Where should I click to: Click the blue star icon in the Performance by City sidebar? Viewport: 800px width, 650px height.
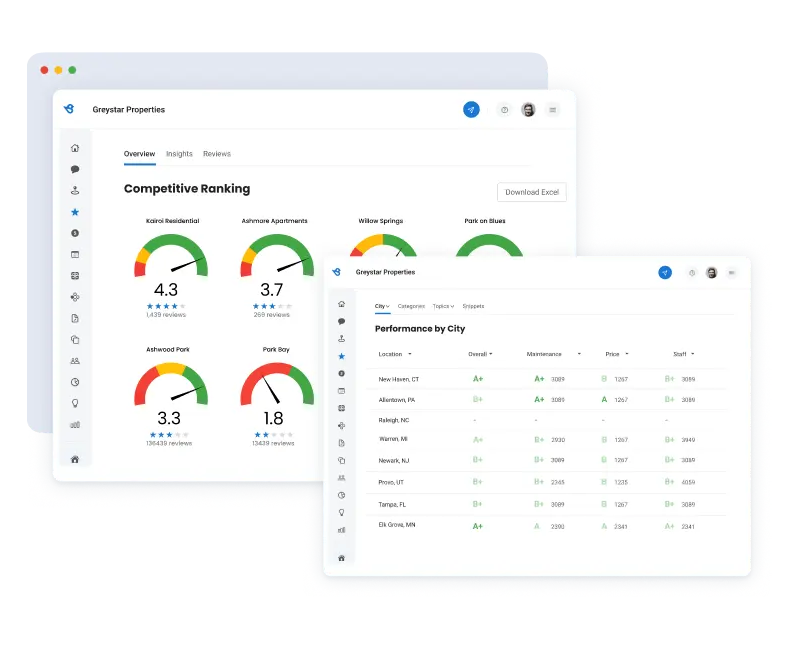pos(341,356)
